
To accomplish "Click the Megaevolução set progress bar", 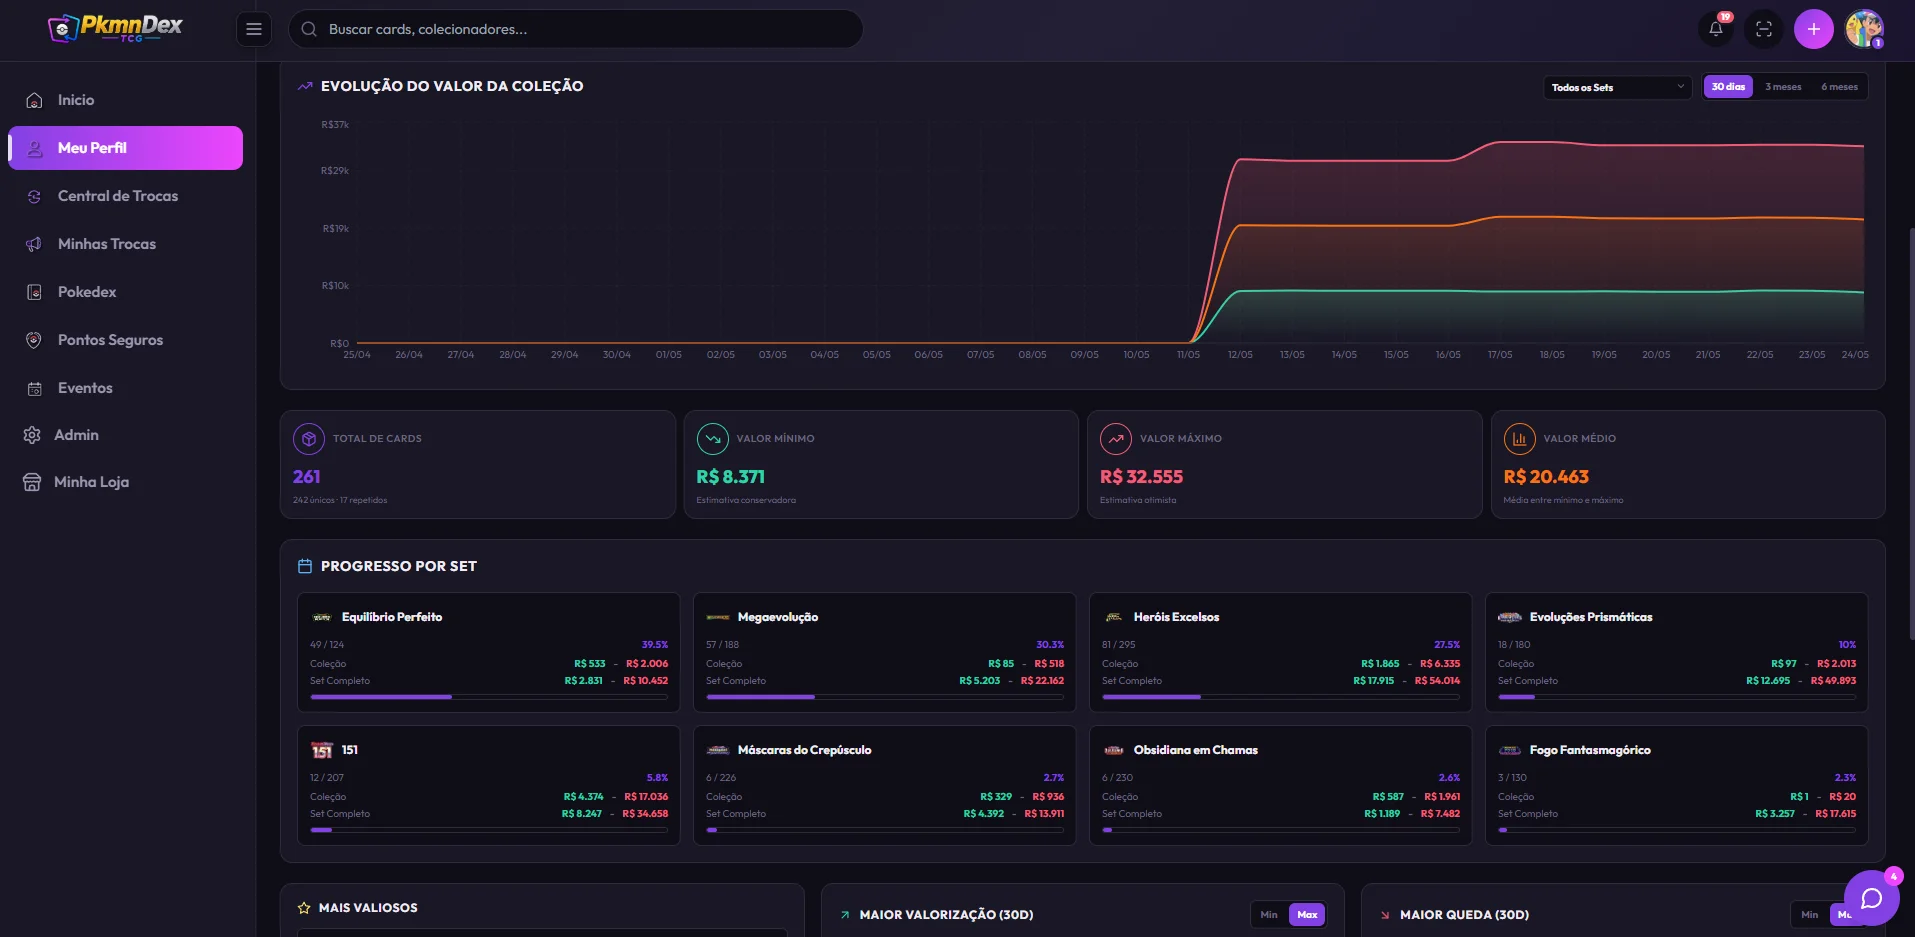I will 885,697.
